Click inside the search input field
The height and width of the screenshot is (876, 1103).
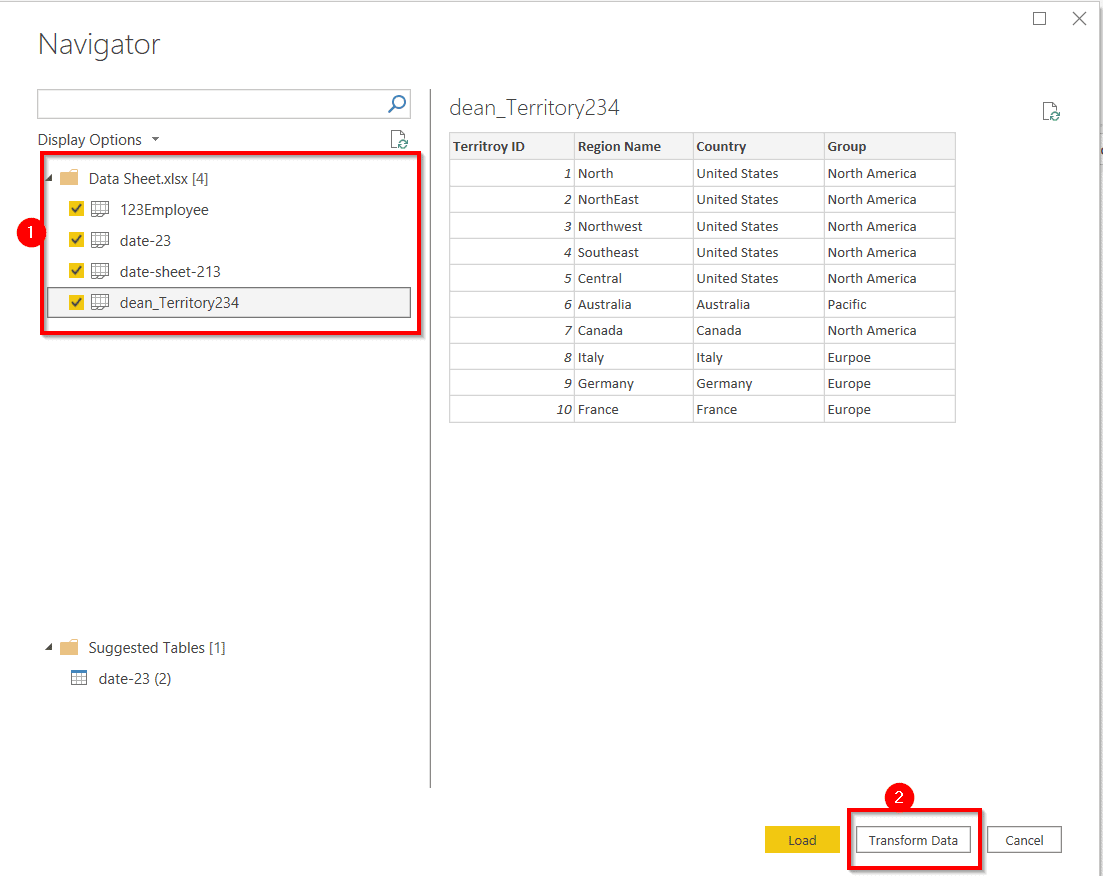tap(200, 104)
